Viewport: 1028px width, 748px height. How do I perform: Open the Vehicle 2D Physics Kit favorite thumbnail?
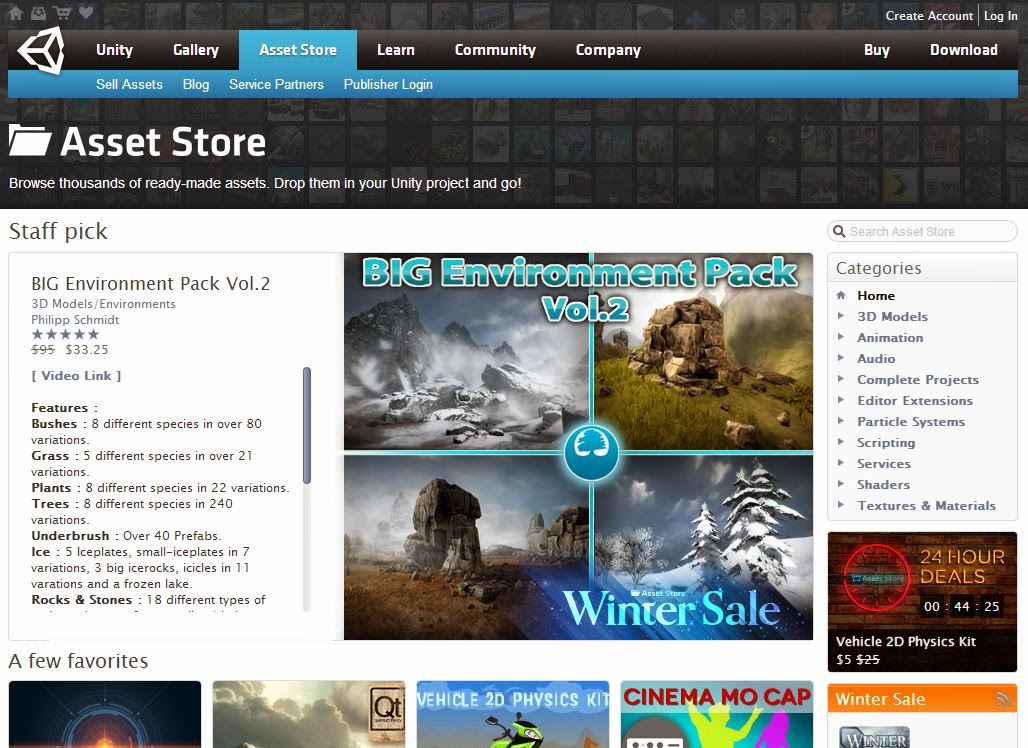(x=513, y=714)
